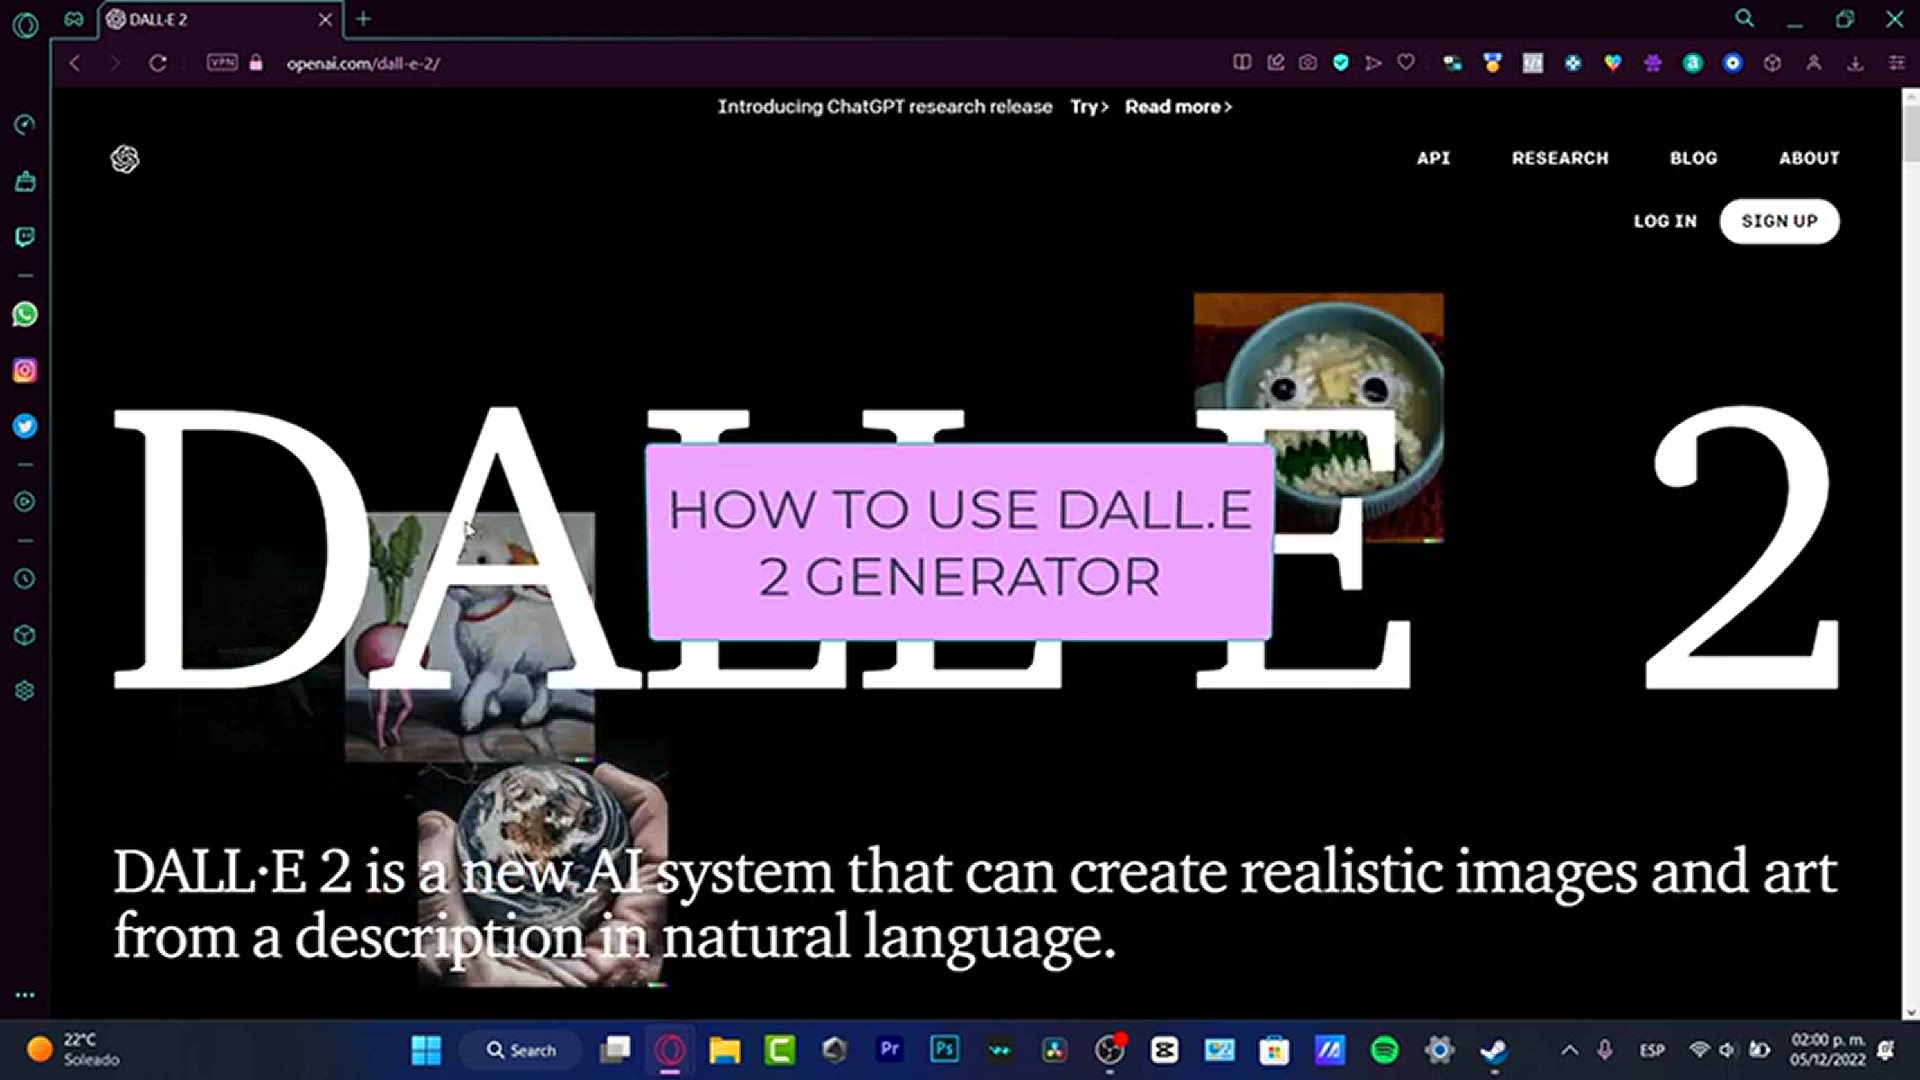Open the Windows Start menu
This screenshot has height=1080, width=1920.
pos(426,1050)
